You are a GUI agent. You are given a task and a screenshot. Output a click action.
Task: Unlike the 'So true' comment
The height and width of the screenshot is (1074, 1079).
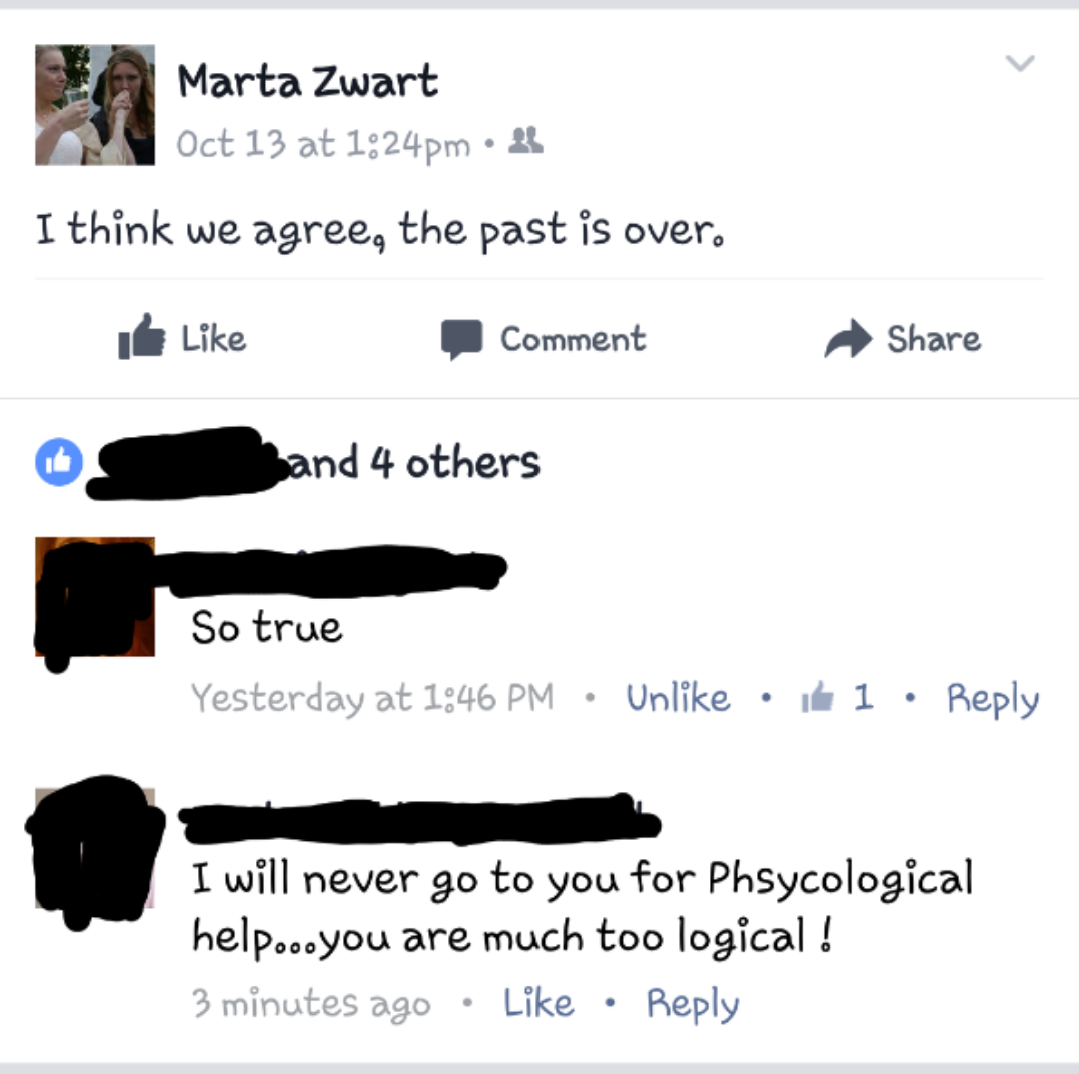679,698
